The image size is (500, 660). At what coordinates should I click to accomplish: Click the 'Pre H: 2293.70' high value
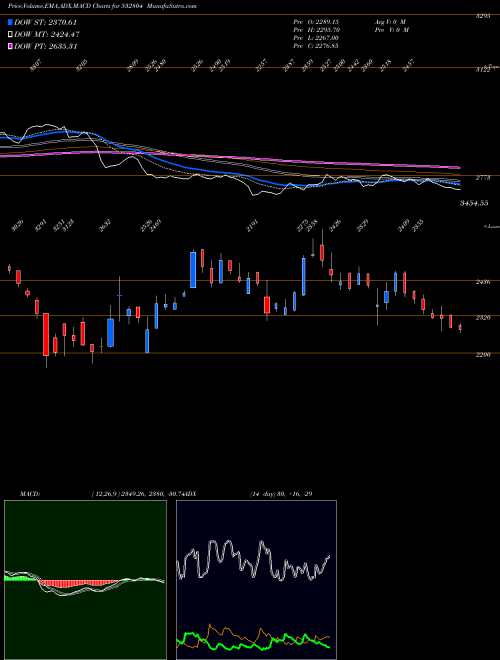click(316, 30)
